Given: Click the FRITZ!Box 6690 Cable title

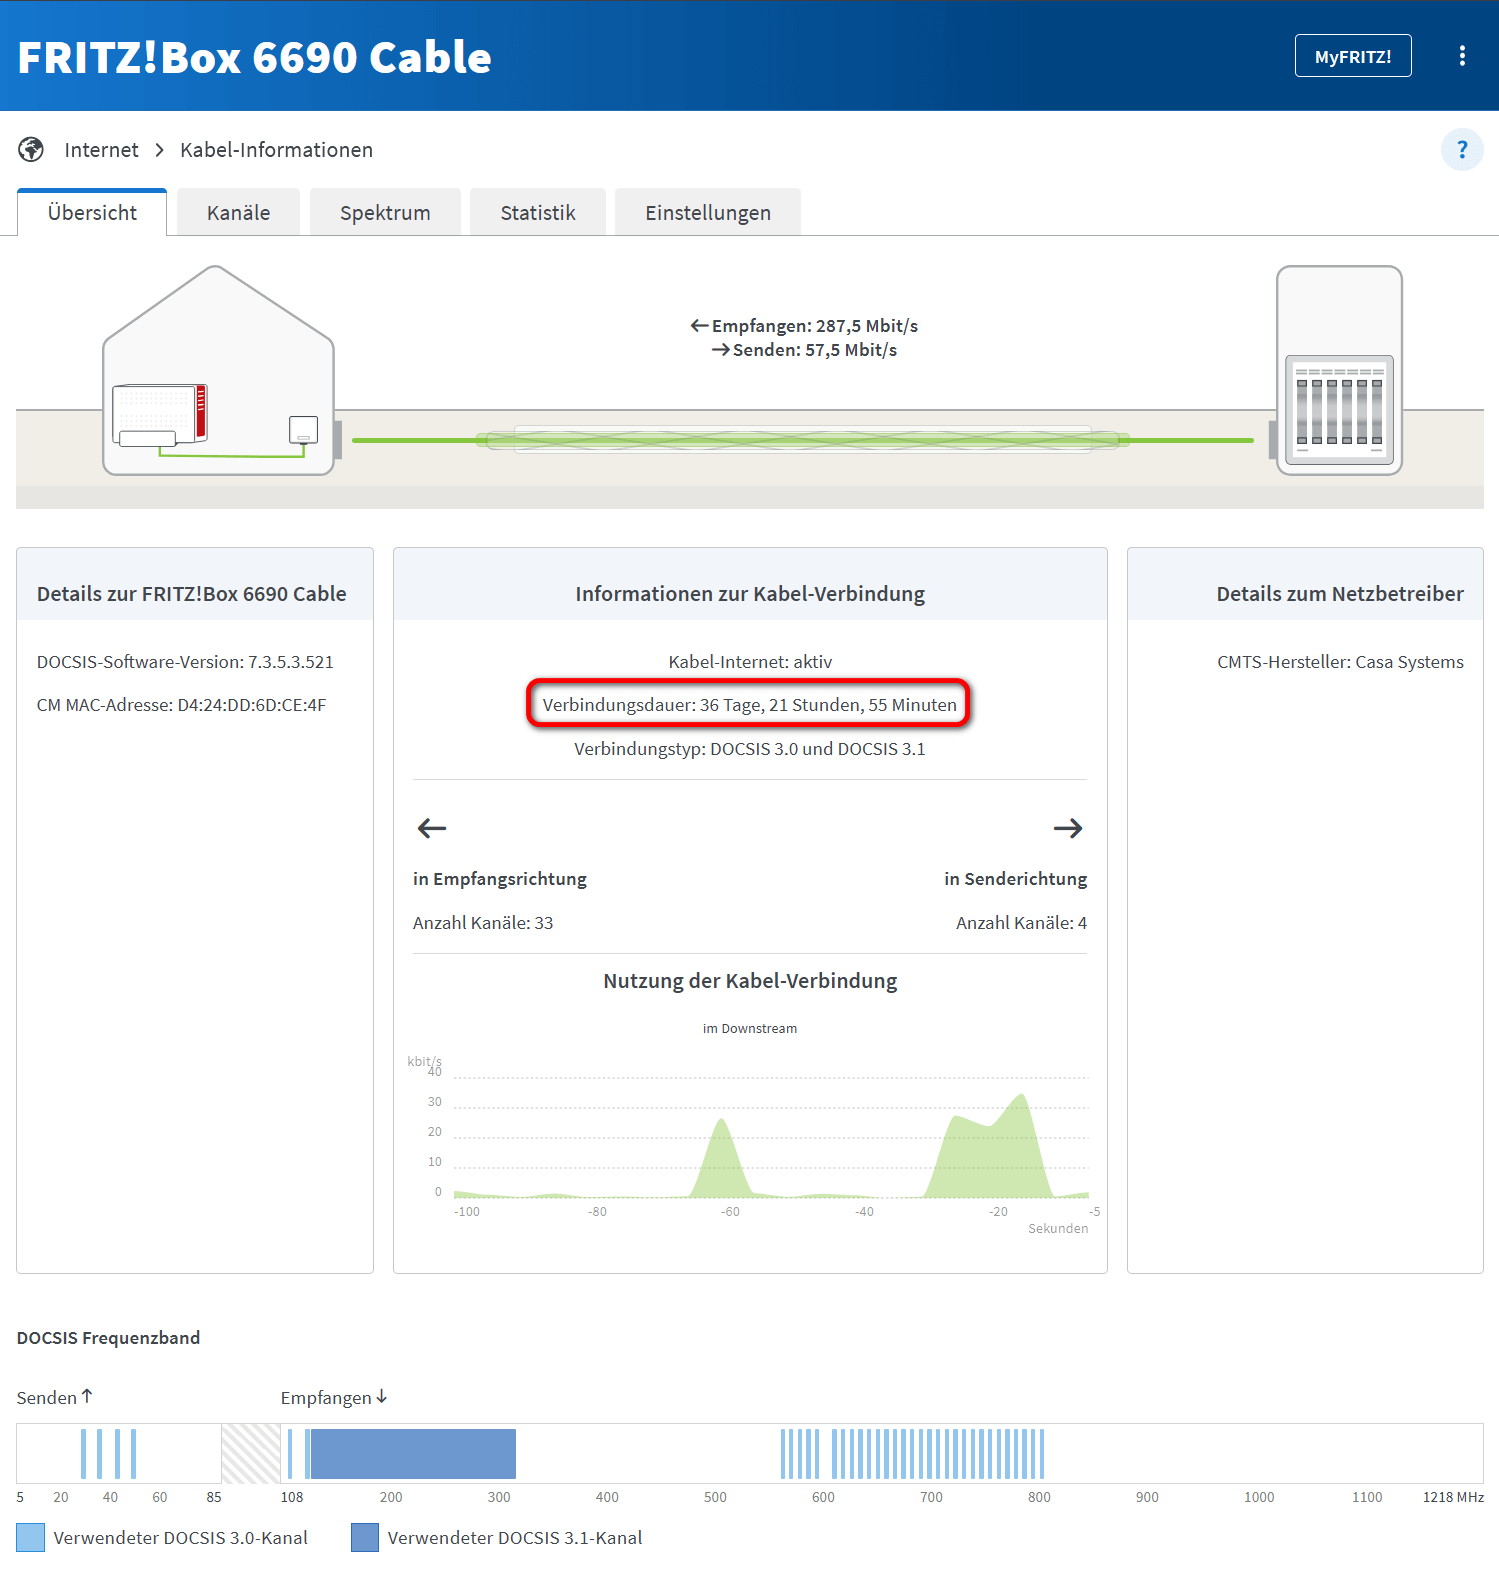Looking at the screenshot, I should click(254, 57).
